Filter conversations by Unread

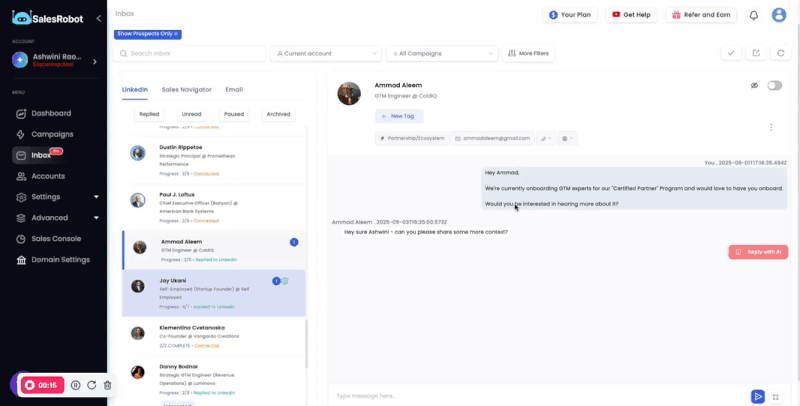pos(191,114)
